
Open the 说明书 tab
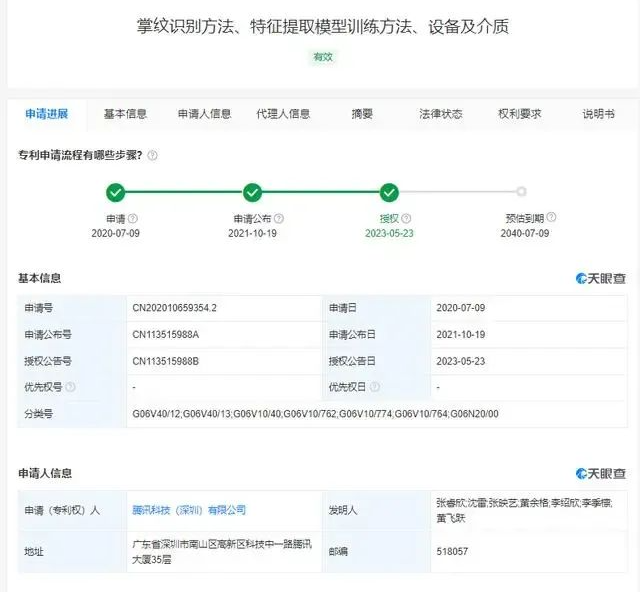598,114
